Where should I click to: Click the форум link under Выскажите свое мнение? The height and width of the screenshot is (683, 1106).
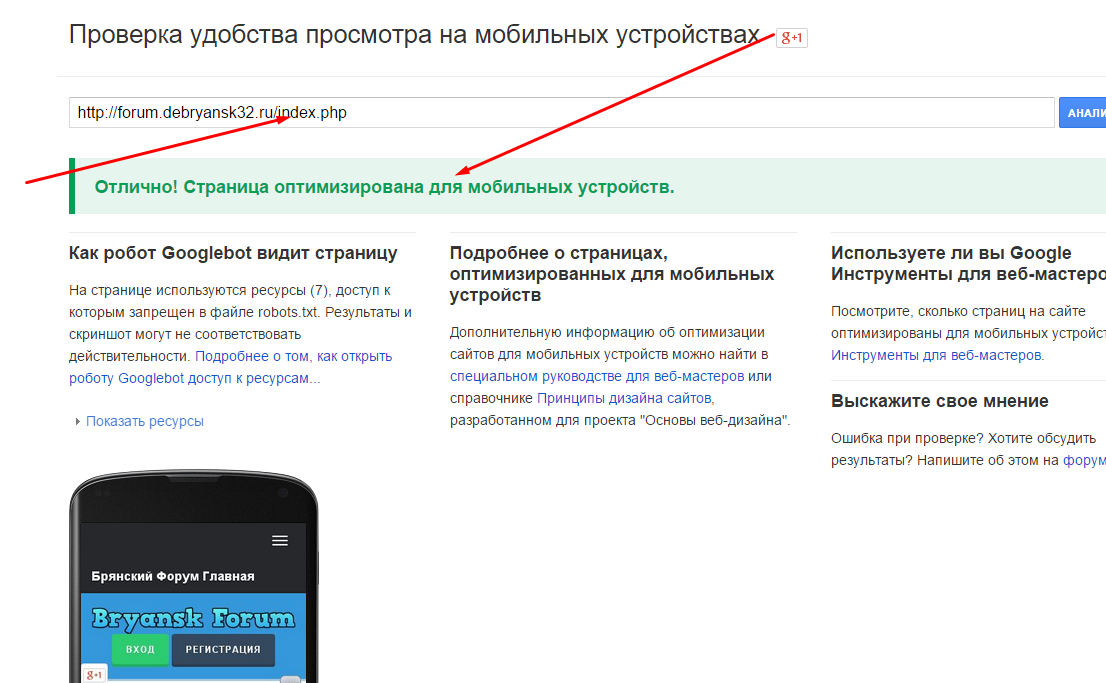point(1084,460)
